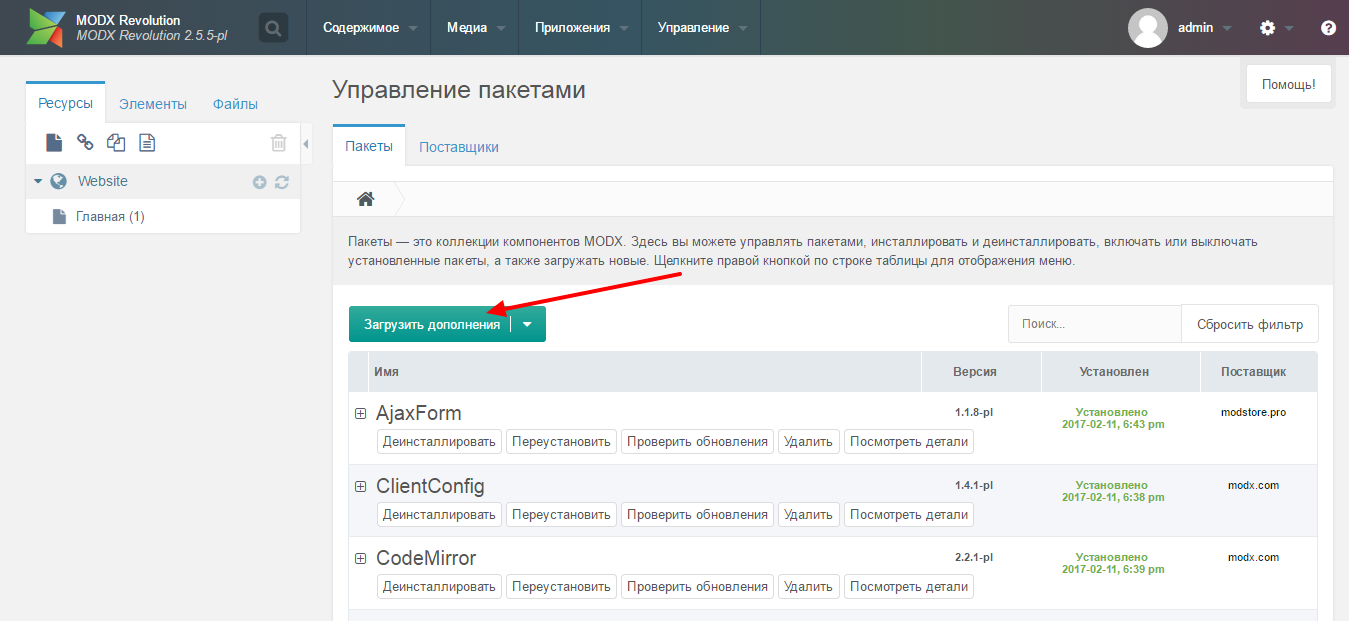Open the resource tree trash bin
The width and height of the screenshot is (1349, 621).
pyautogui.click(x=279, y=143)
